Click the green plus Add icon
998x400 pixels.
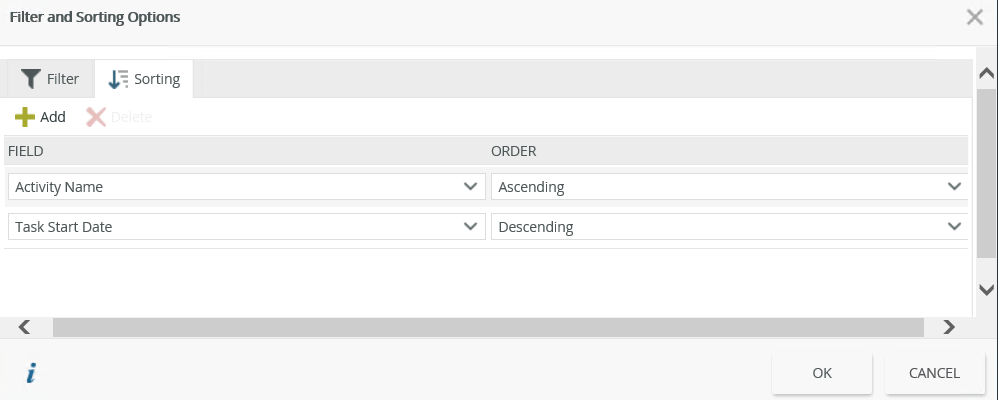coord(25,117)
